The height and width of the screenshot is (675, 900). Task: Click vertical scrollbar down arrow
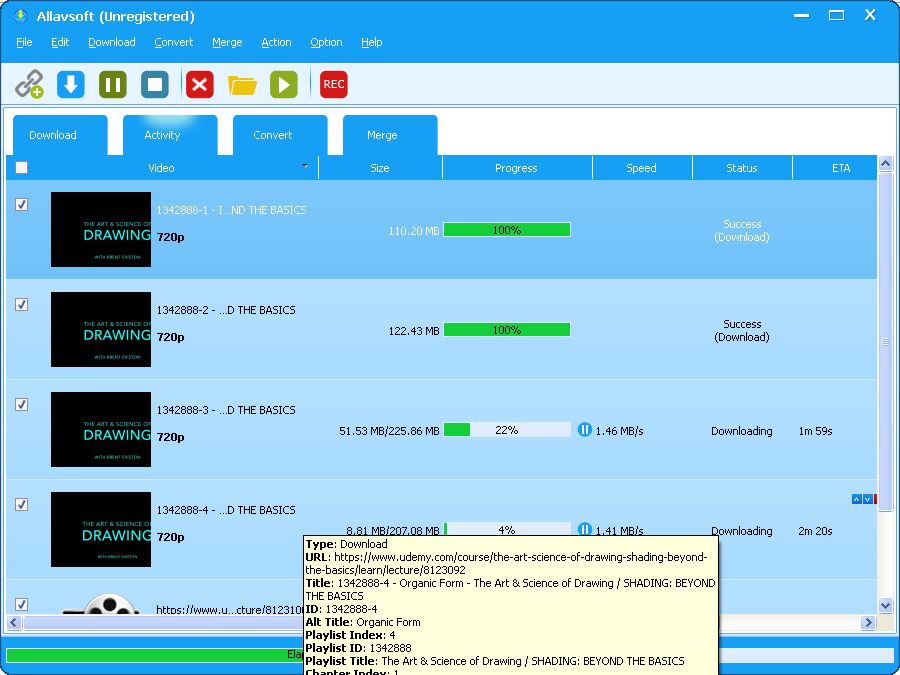[x=885, y=605]
